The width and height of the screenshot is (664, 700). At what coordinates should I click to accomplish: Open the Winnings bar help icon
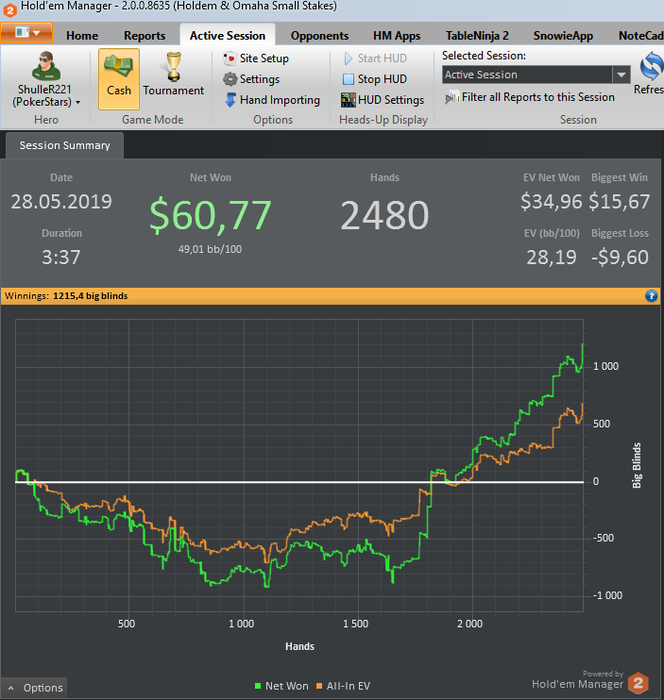pos(651,296)
